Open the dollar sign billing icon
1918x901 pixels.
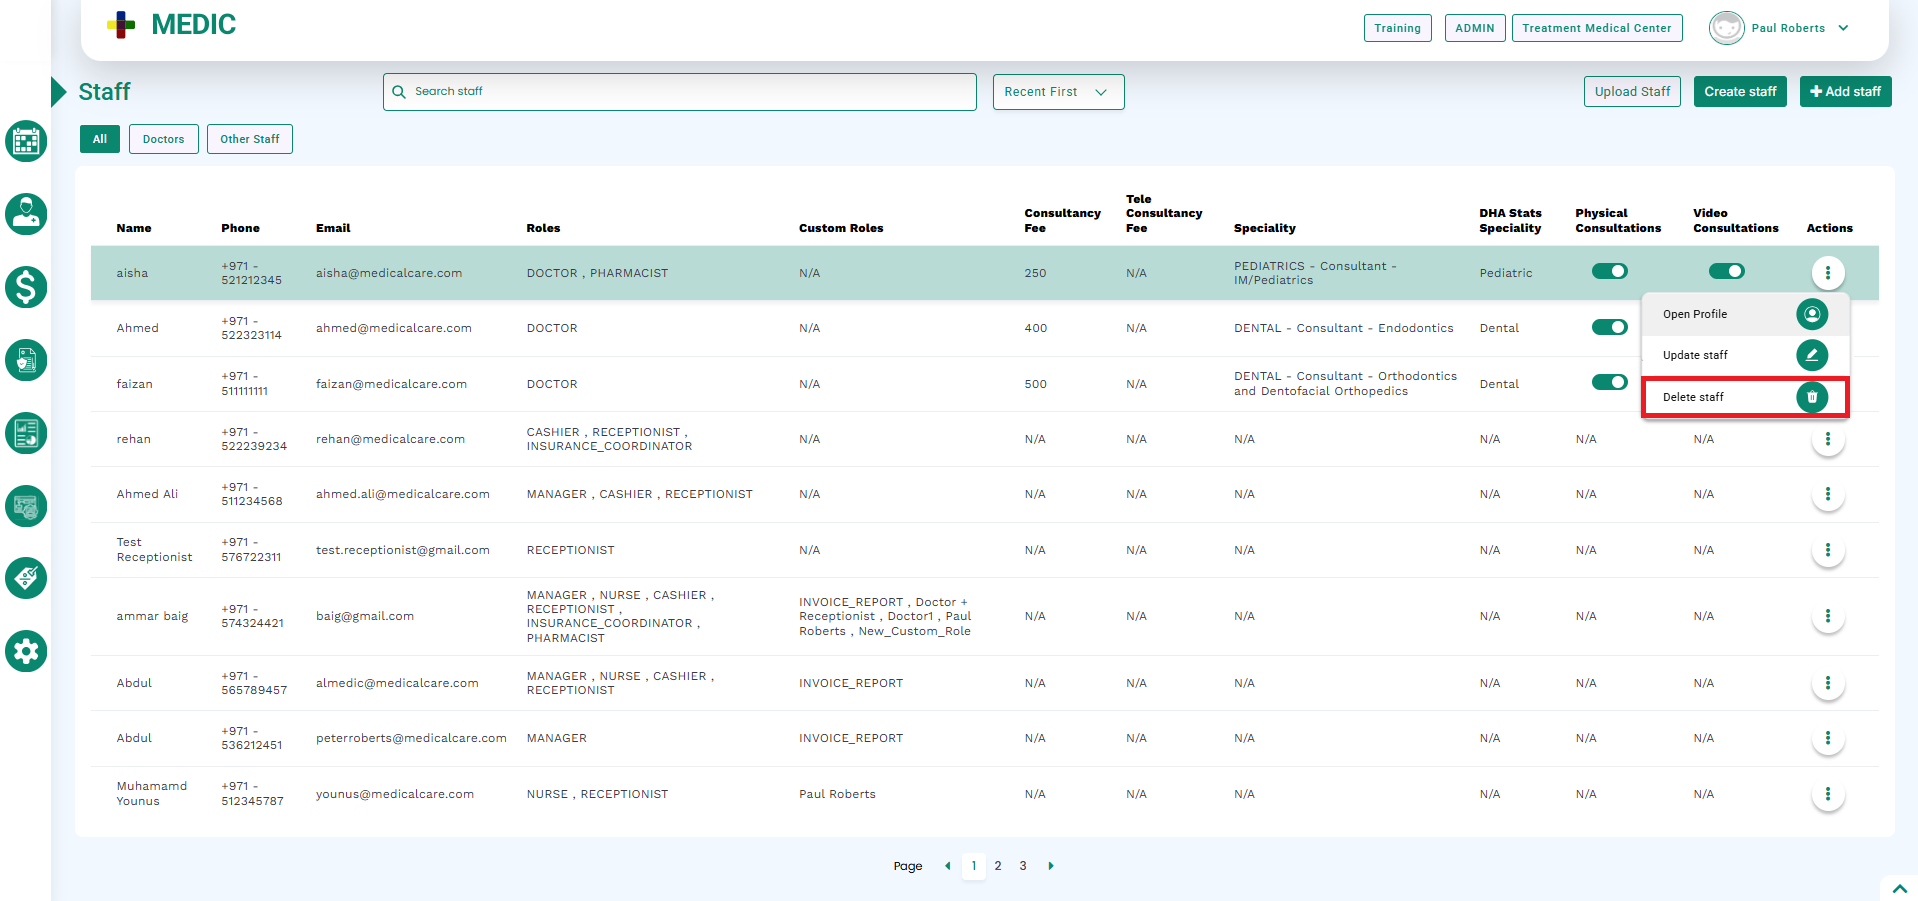tap(26, 287)
